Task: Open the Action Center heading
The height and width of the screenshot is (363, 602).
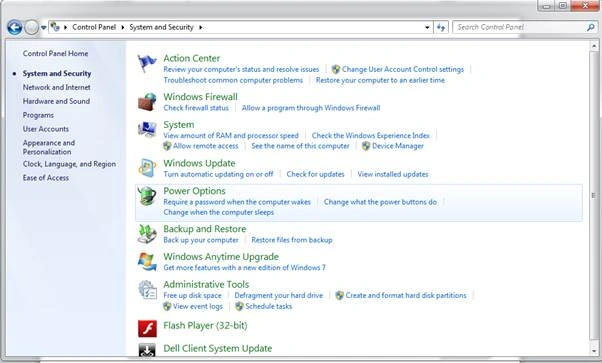Action: [x=192, y=58]
